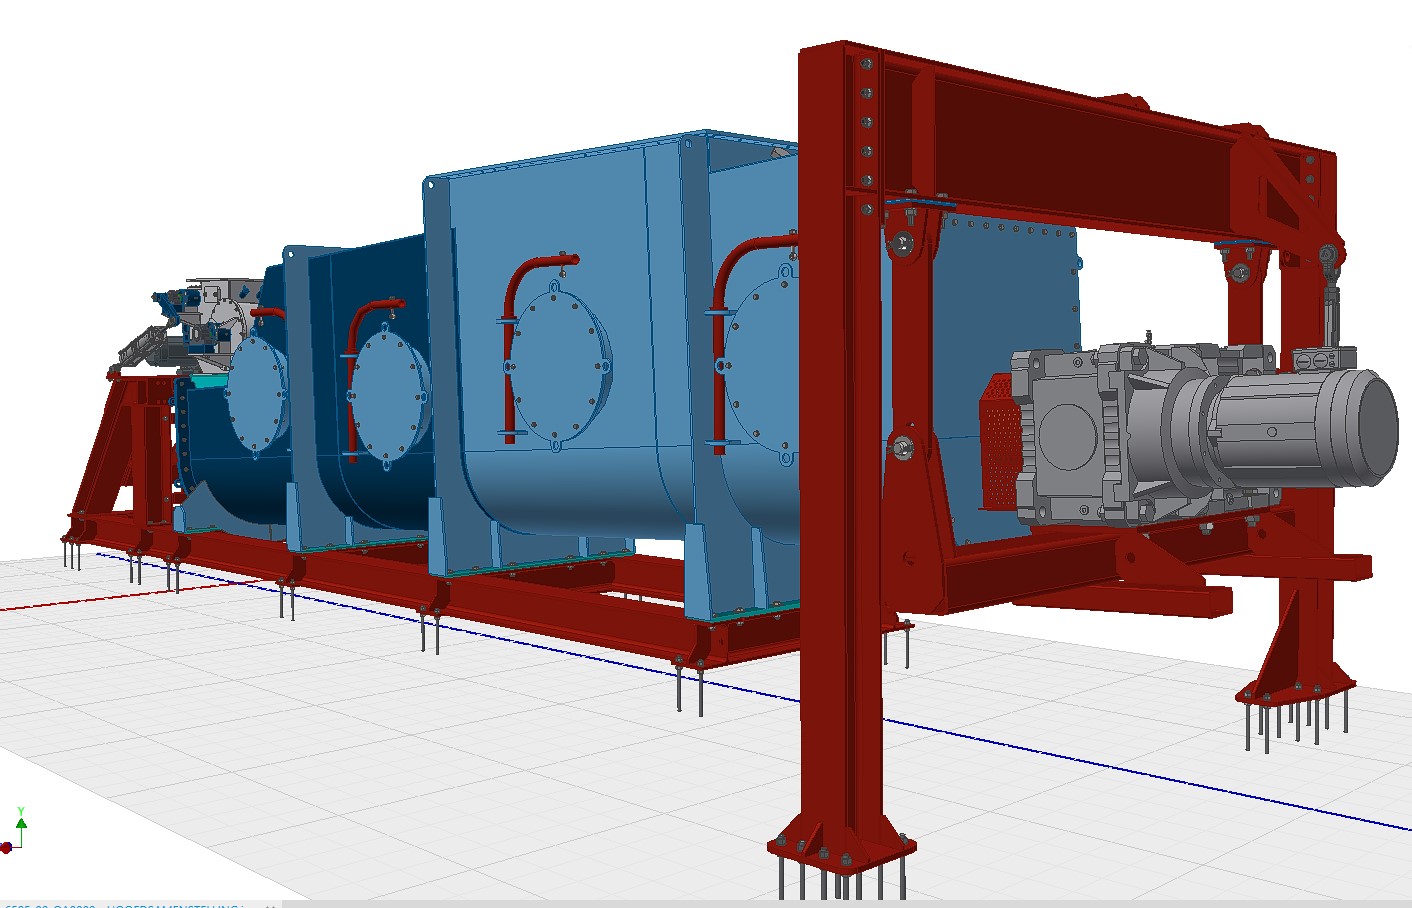The height and width of the screenshot is (908, 1412).
Task: Select the foreground red vertical column
Action: tap(840, 500)
